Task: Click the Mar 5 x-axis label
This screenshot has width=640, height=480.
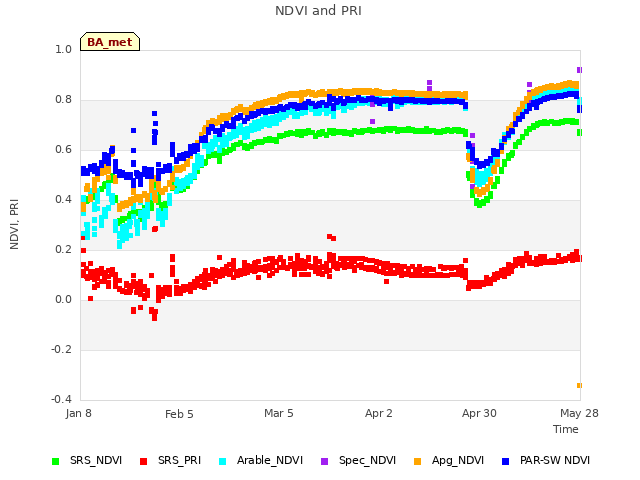Action: (x=279, y=413)
